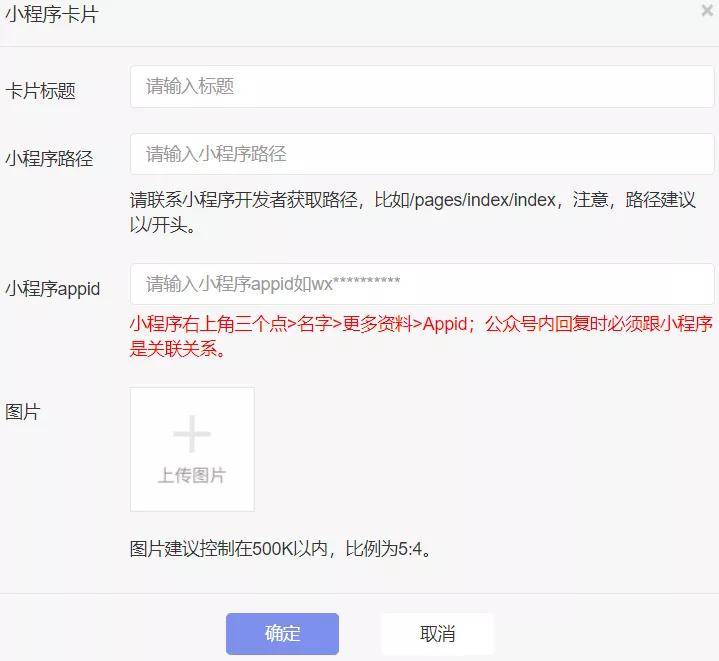The image size is (719, 661).
Task: Click the 以/开头 hint line
Action: (162, 225)
